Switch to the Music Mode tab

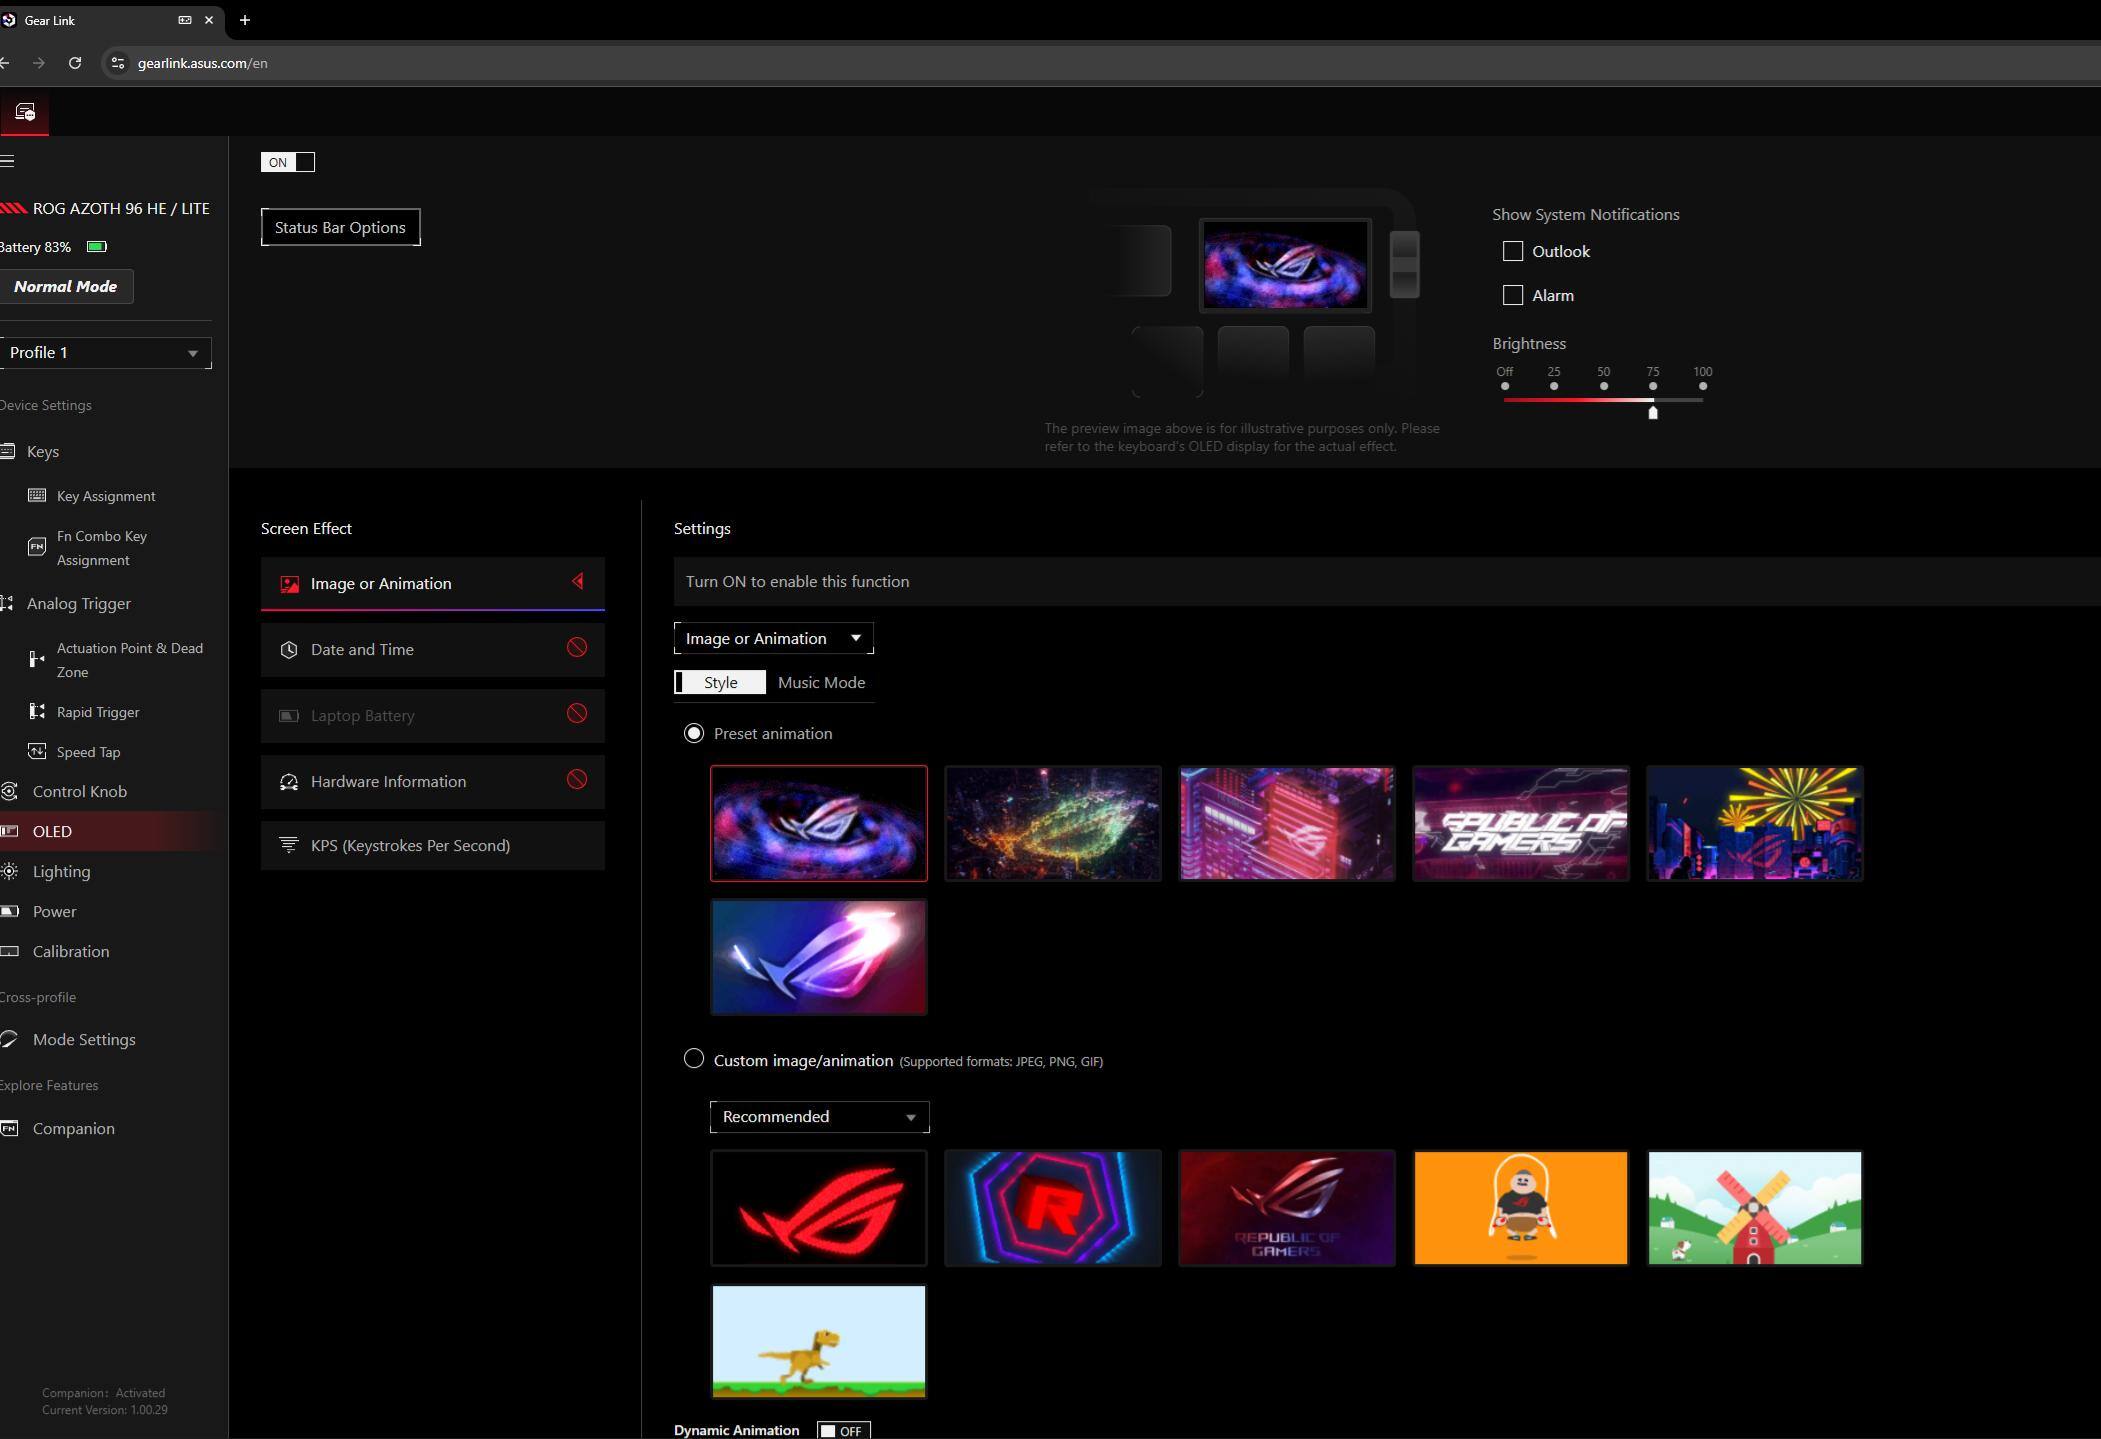[821, 682]
